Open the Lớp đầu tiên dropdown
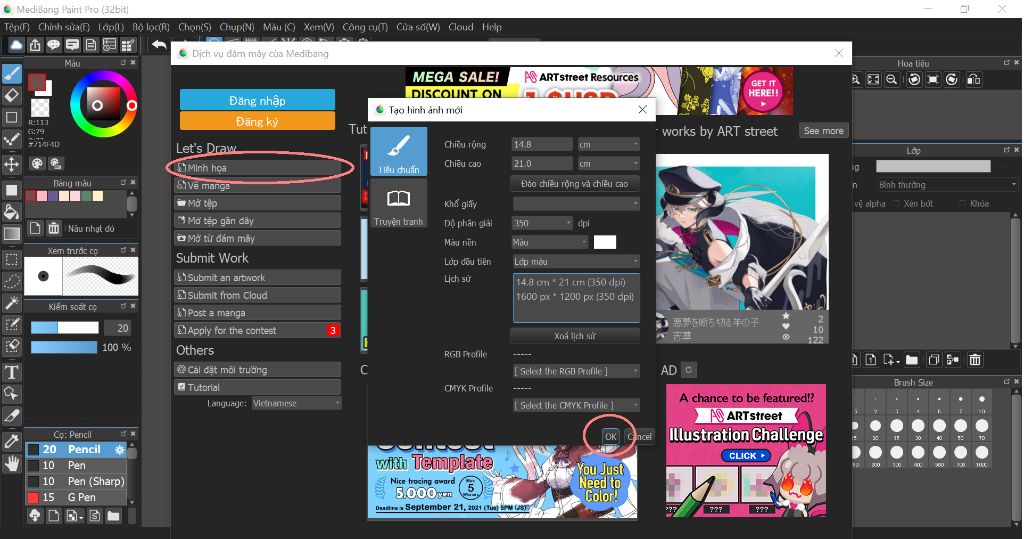The width and height of the screenshot is (1024, 539). tap(575, 261)
